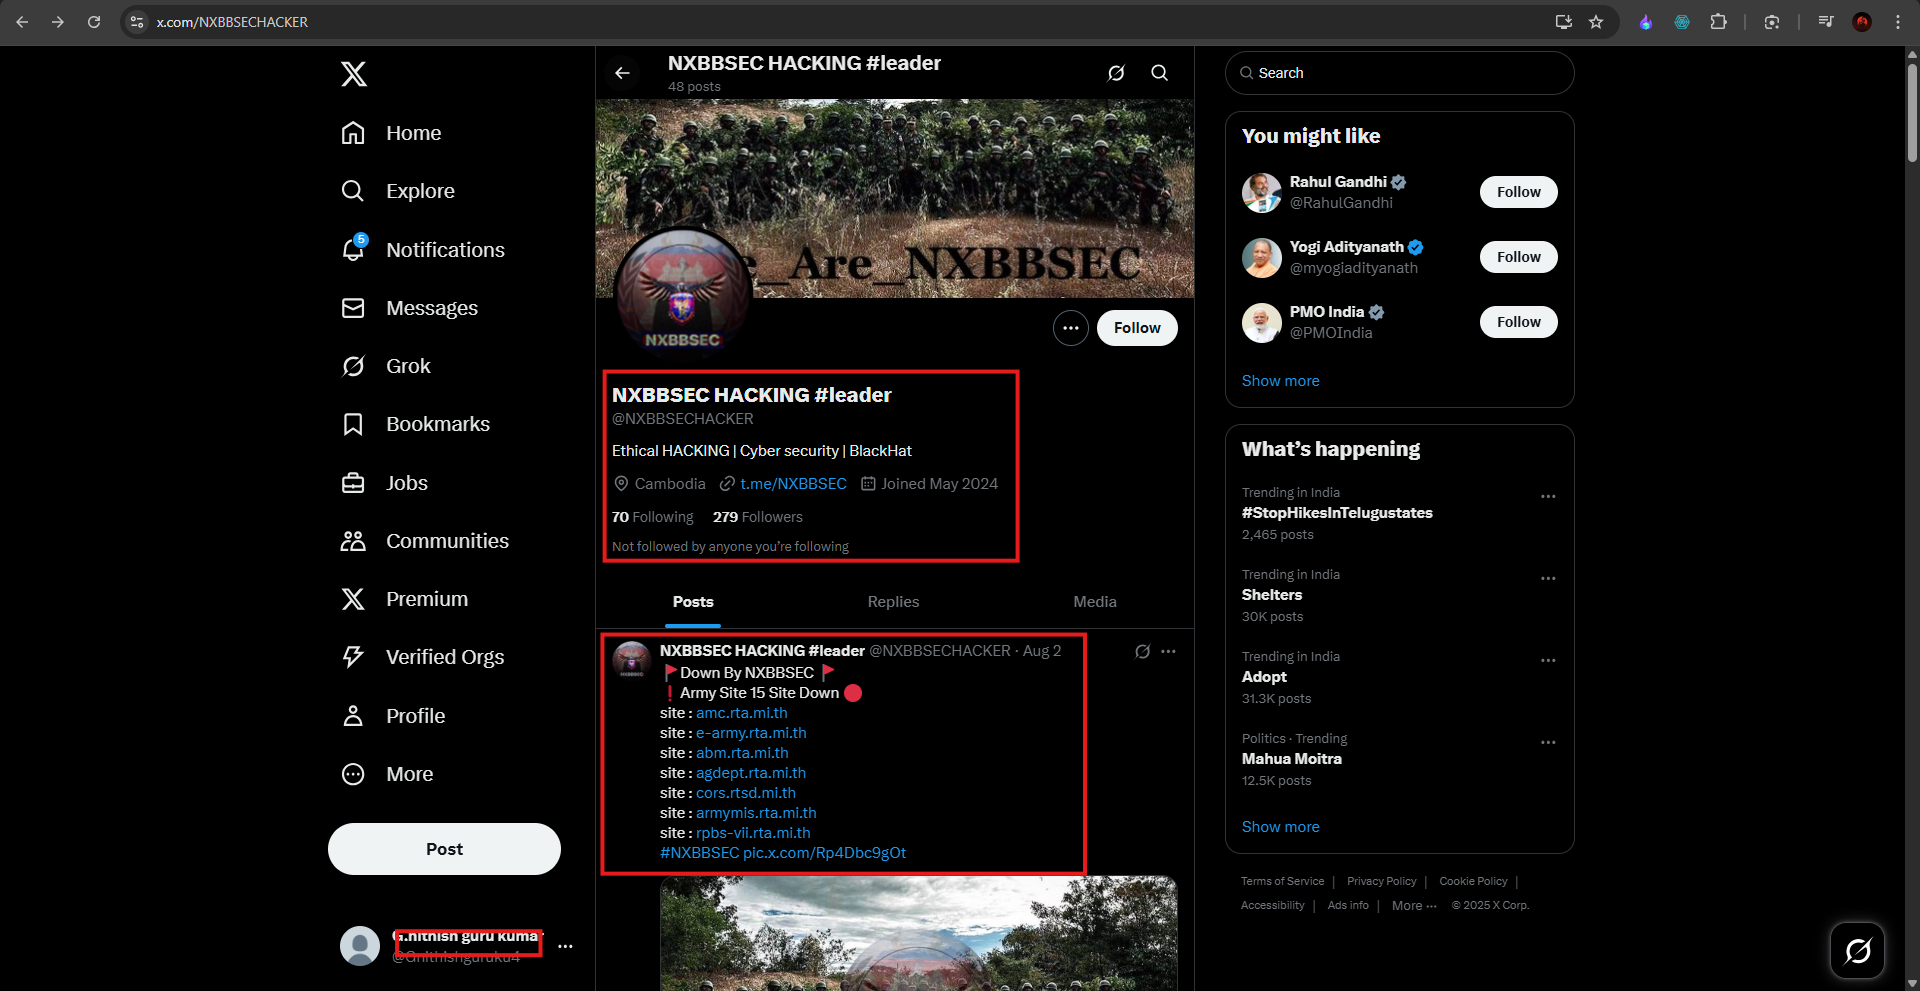
Task: Follow Rahul Gandhi from suggestions
Action: (1518, 192)
